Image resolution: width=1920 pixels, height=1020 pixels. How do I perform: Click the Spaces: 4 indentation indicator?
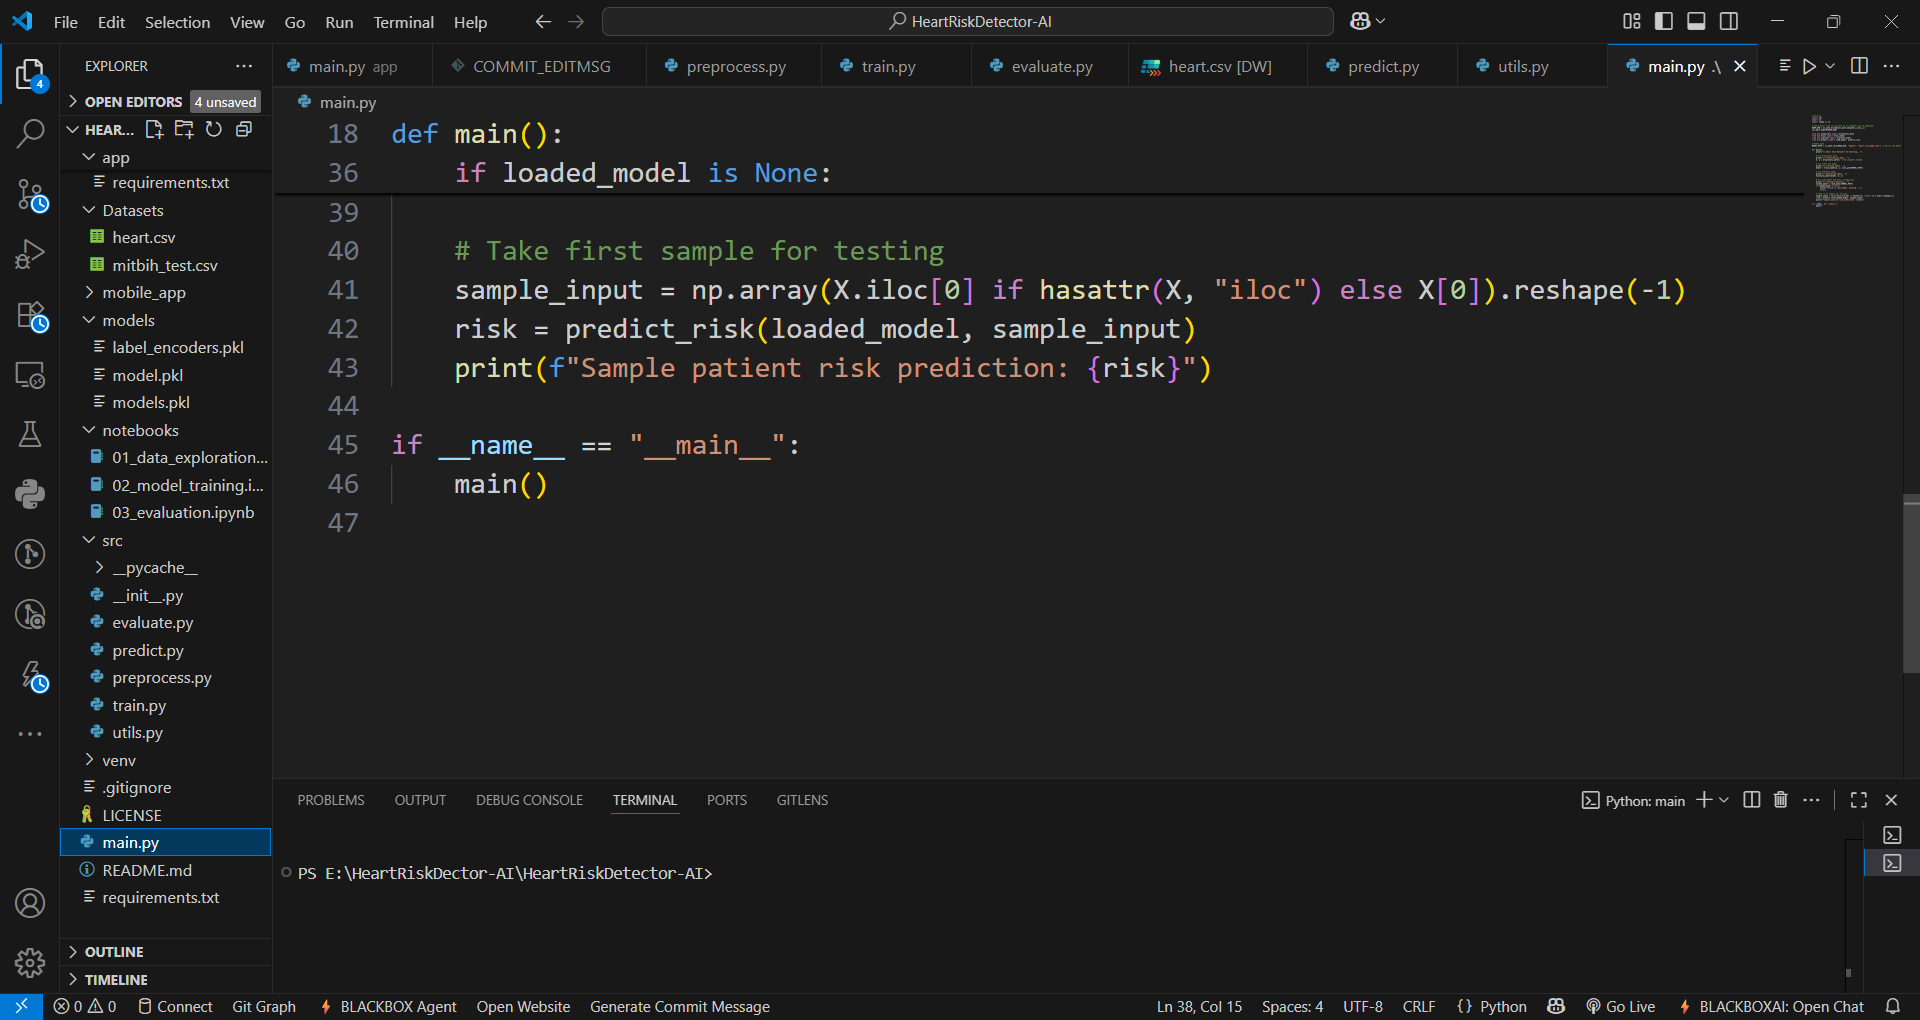point(1292,1007)
